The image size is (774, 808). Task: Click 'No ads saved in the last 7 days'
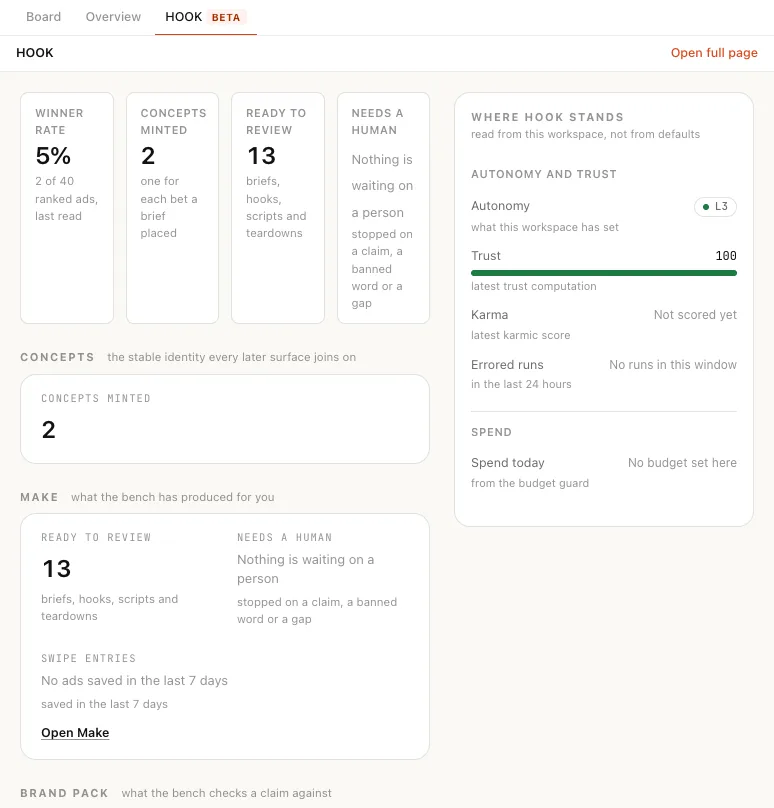134,681
